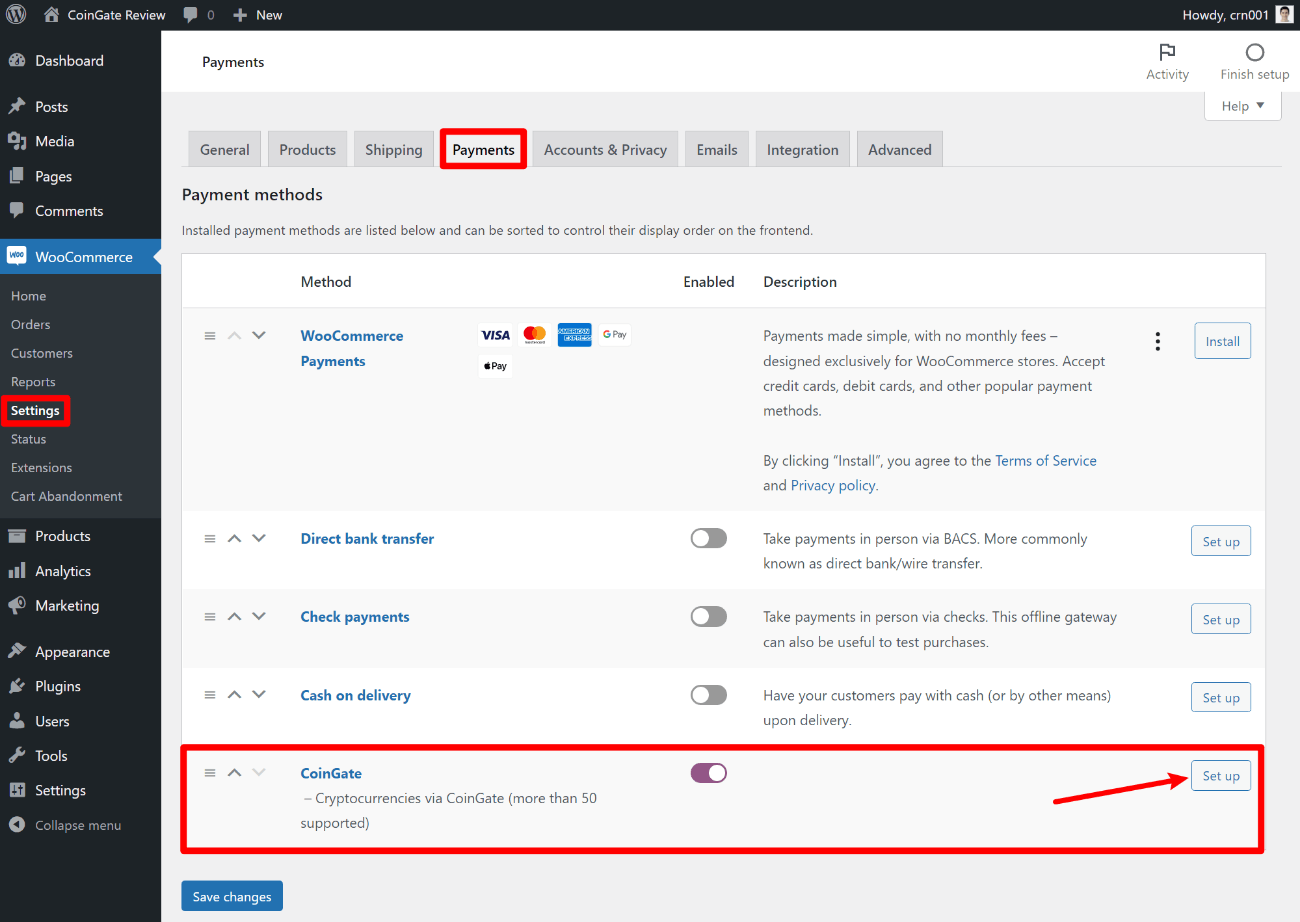Viewport: 1300px width, 922px height.
Task: Disable the CoinGate payment toggle
Action: (708, 772)
